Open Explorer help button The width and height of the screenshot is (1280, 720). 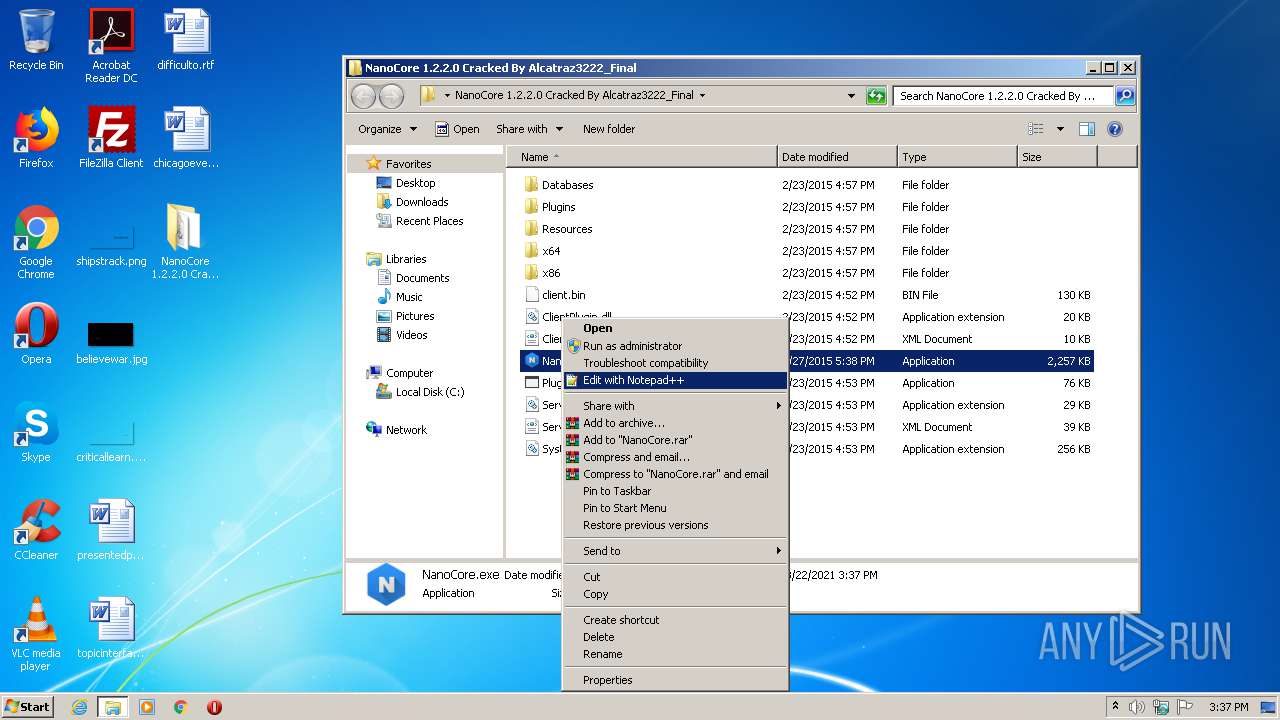(1115, 129)
